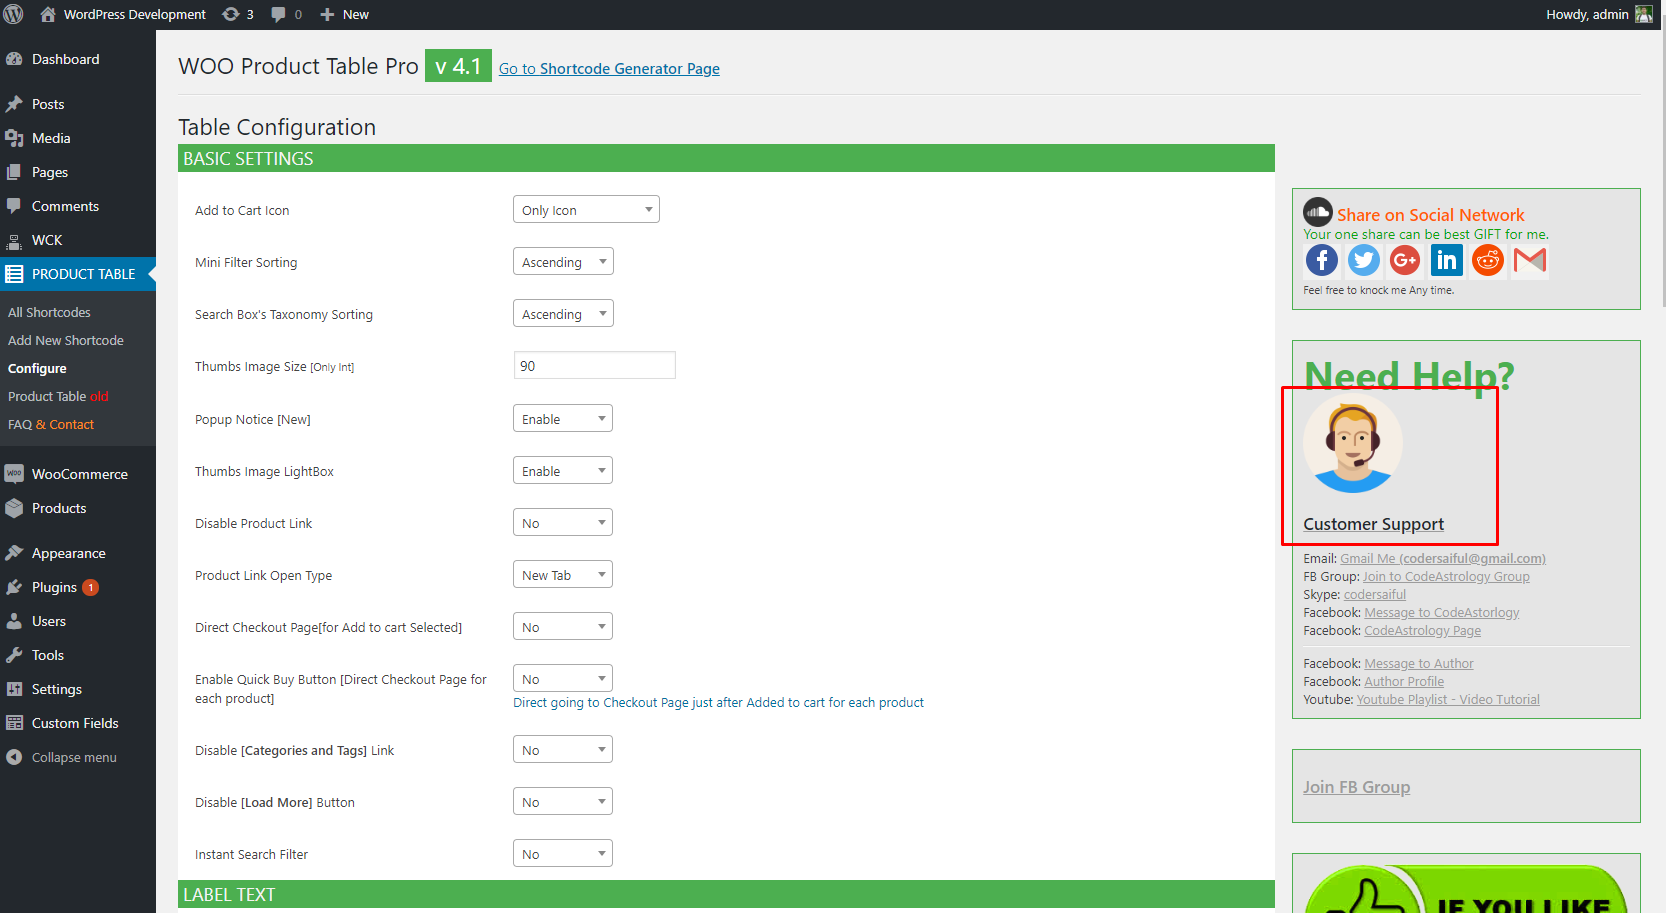
Task: Open Author Profile link
Action: [1403, 681]
